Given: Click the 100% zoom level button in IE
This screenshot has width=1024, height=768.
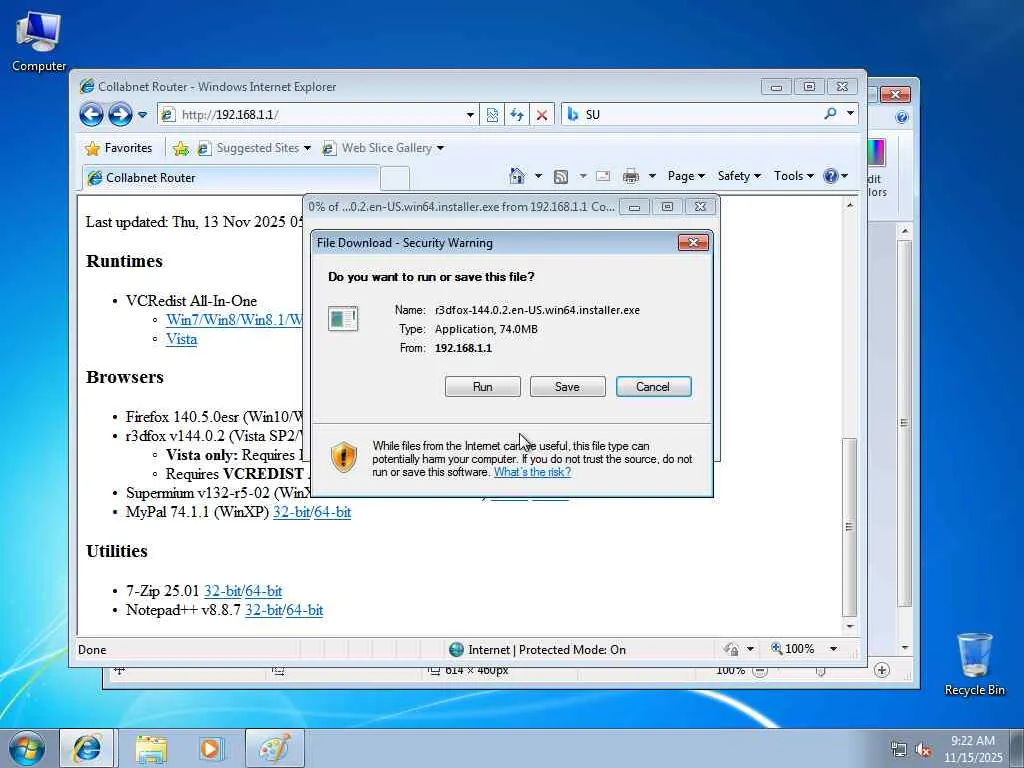Looking at the screenshot, I should click(792, 649).
